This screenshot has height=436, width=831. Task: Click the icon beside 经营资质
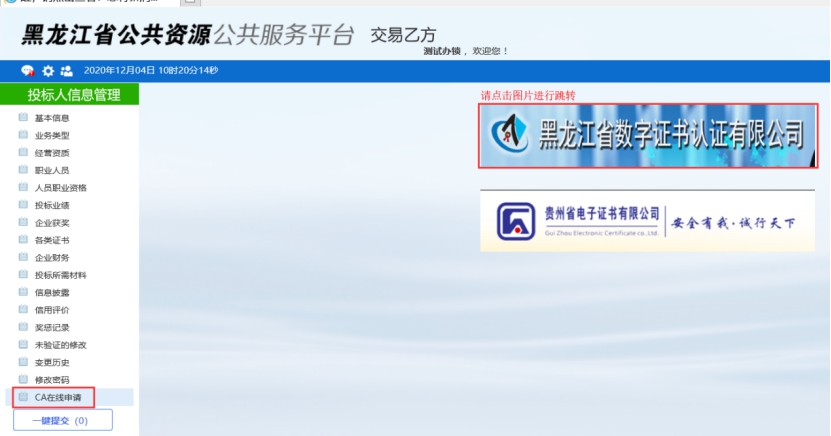23,153
